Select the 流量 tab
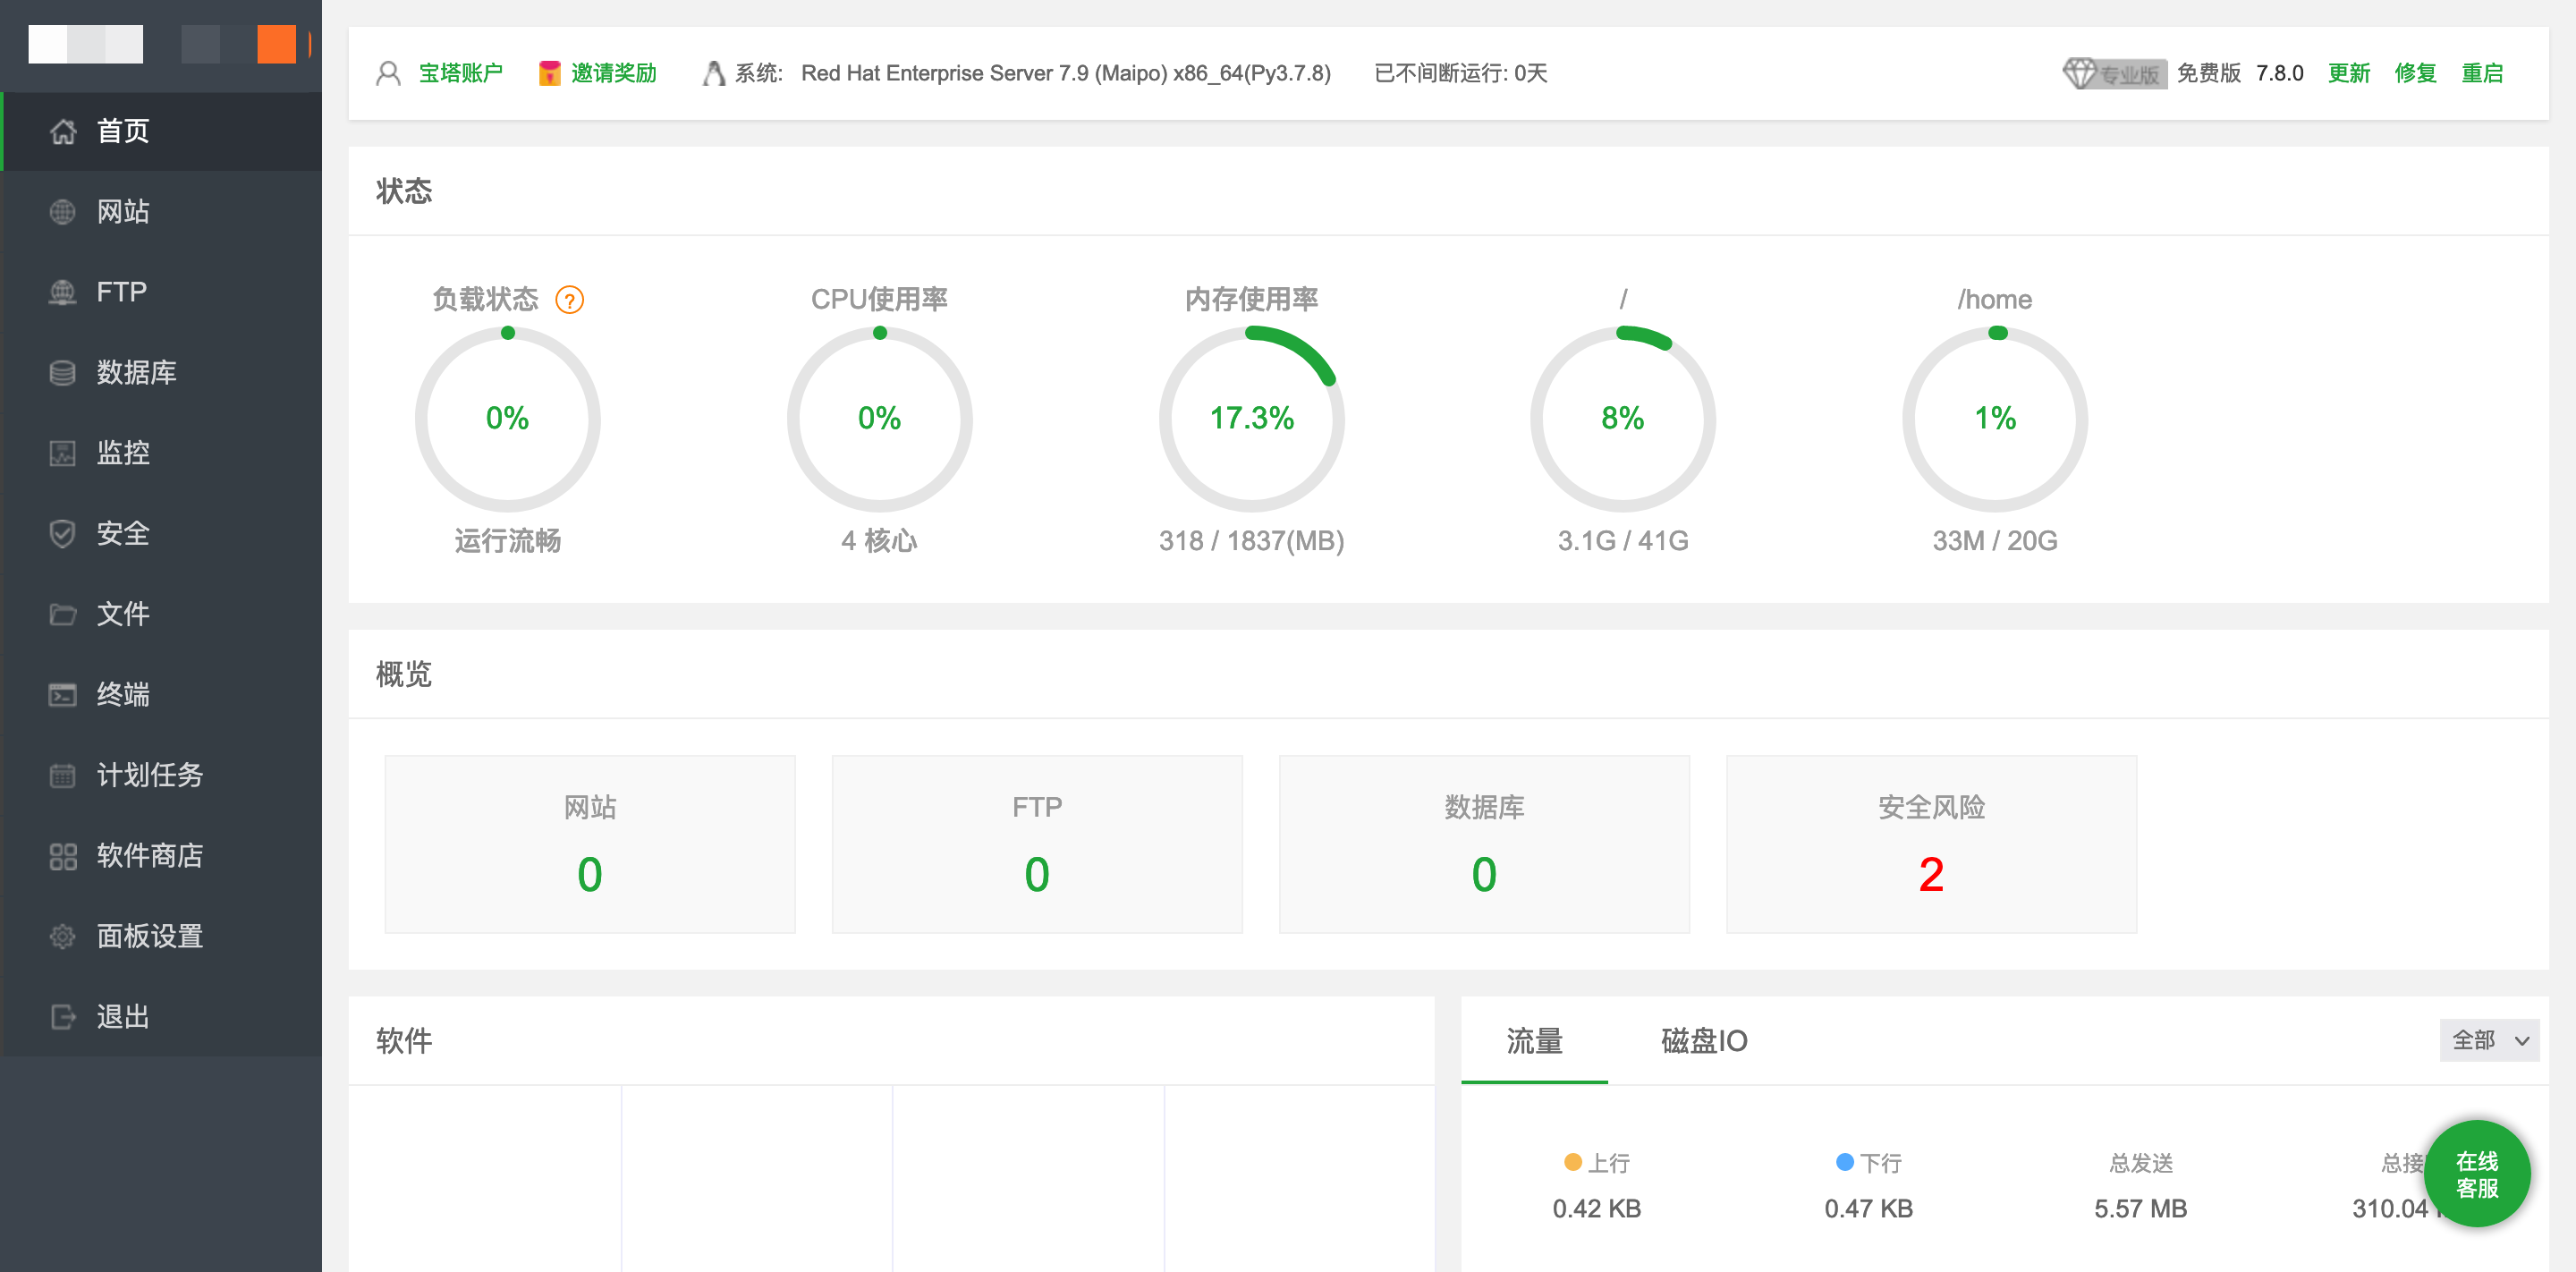The width and height of the screenshot is (2576, 1272). pyautogui.click(x=1534, y=1041)
